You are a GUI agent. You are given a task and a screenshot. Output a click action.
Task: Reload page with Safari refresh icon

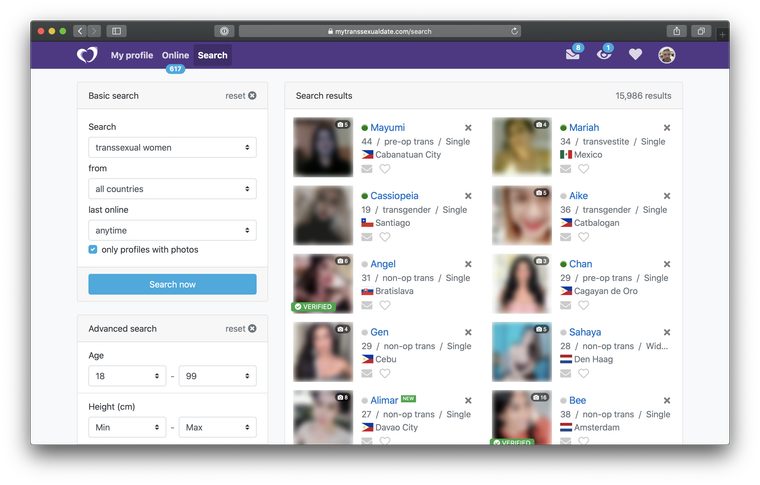click(x=514, y=31)
